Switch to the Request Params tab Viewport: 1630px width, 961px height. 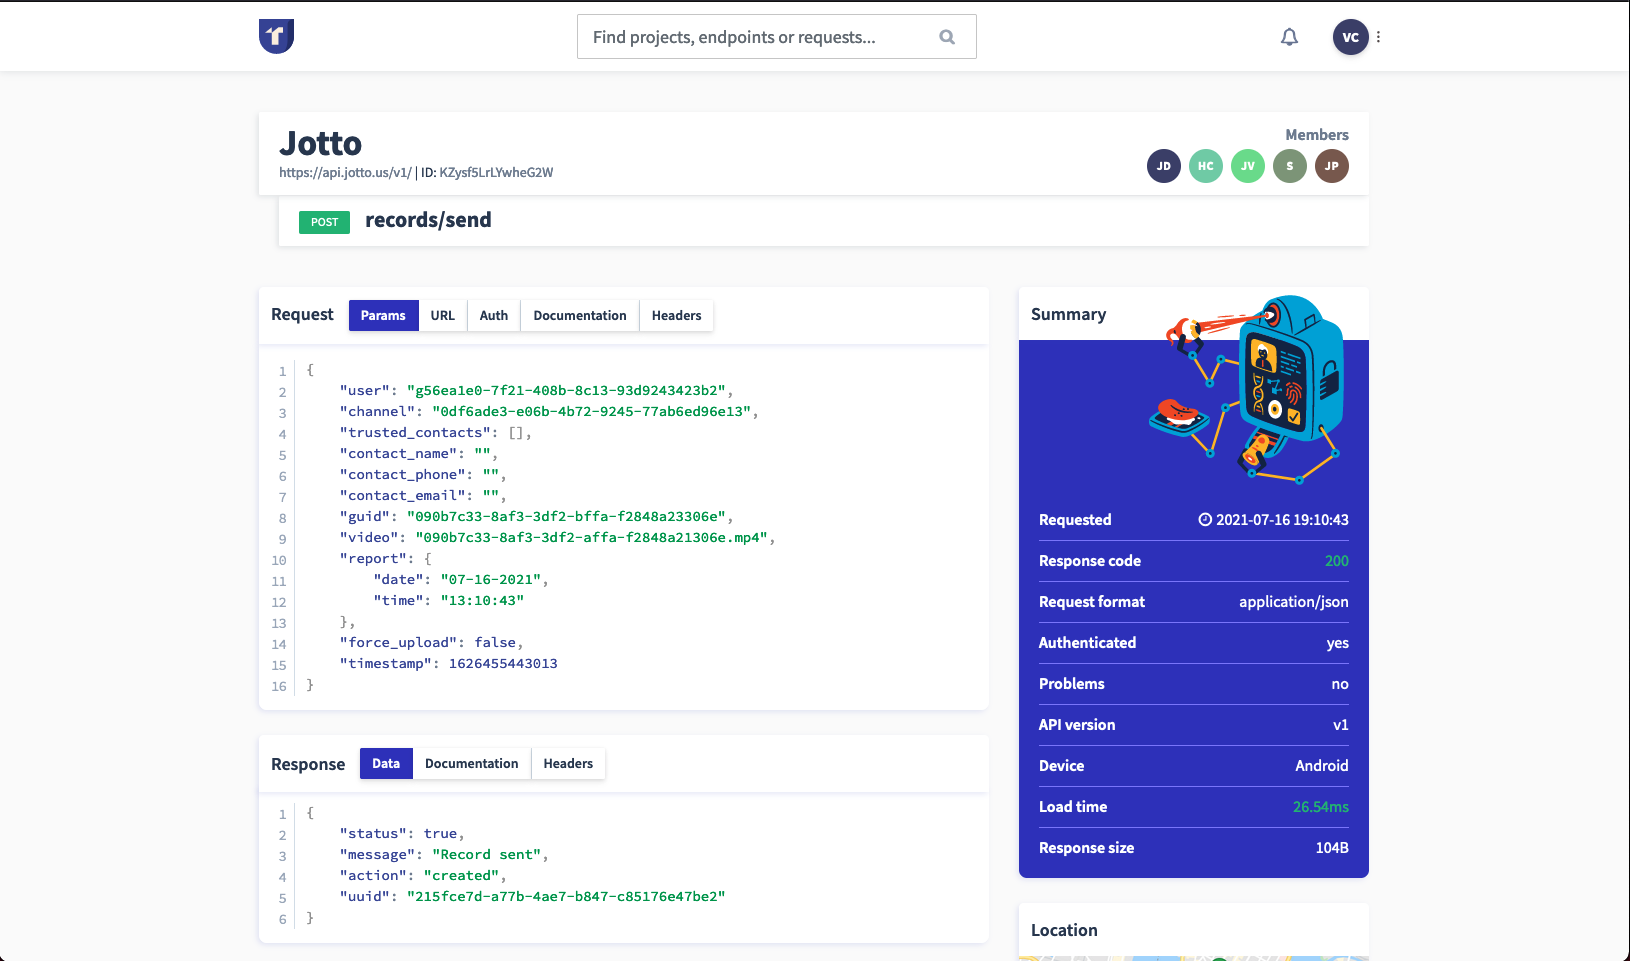(x=383, y=315)
